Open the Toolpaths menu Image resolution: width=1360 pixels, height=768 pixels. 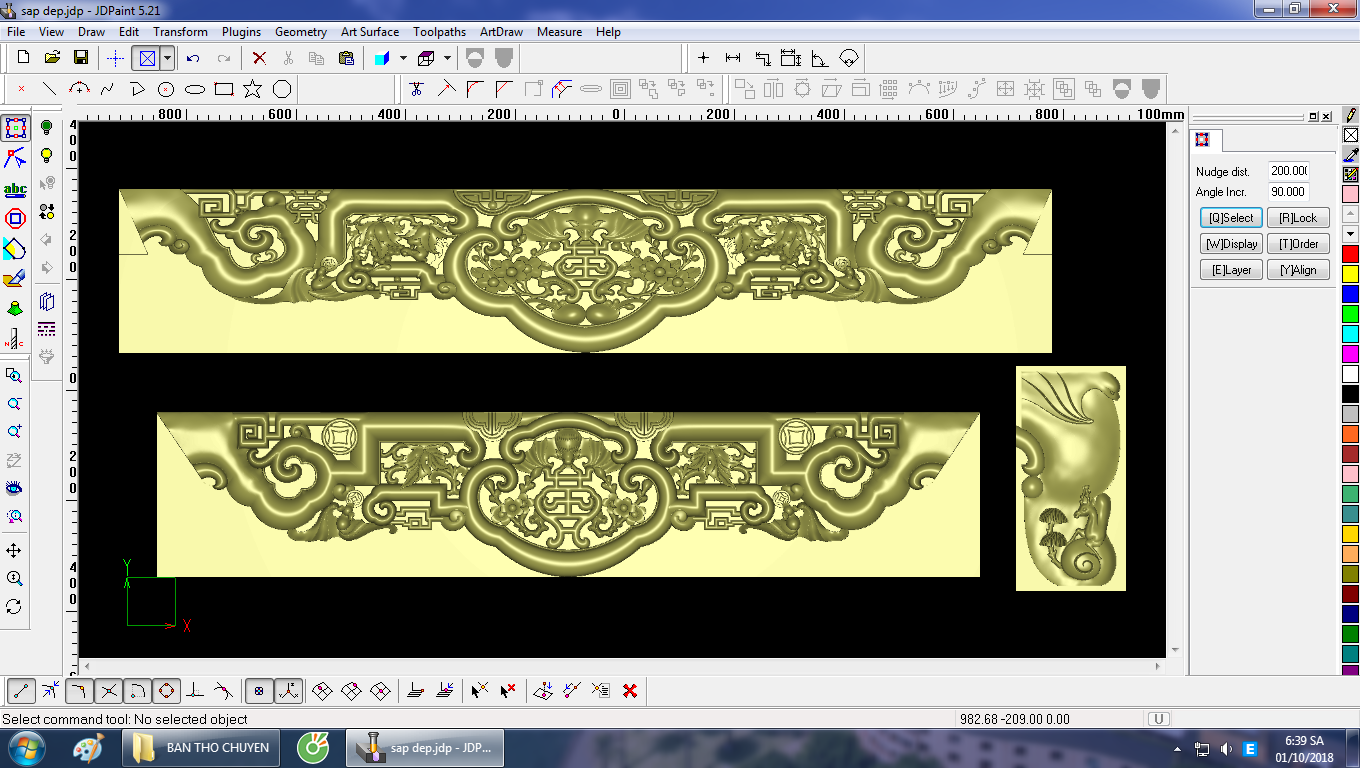click(439, 32)
